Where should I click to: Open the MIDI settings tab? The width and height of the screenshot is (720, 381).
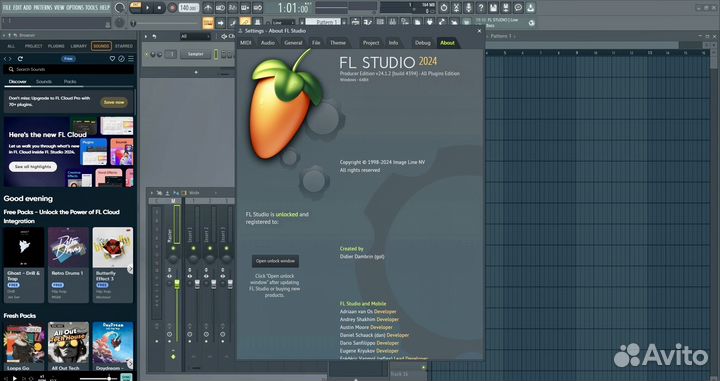246,43
